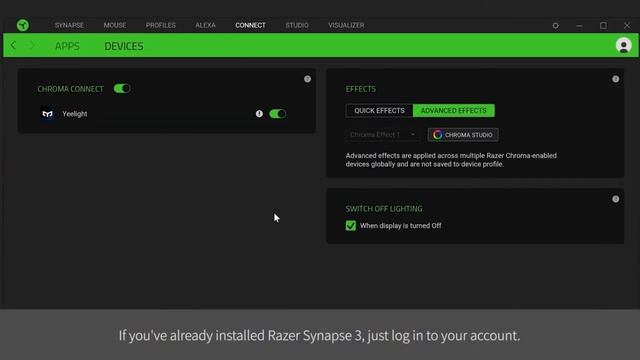640x360 pixels.
Task: Open the settings gear icon
Action: [x=556, y=25]
